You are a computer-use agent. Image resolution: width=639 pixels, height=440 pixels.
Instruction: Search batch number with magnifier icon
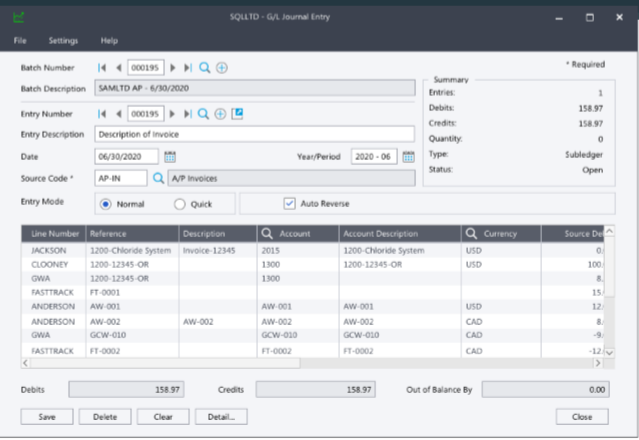tap(204, 67)
